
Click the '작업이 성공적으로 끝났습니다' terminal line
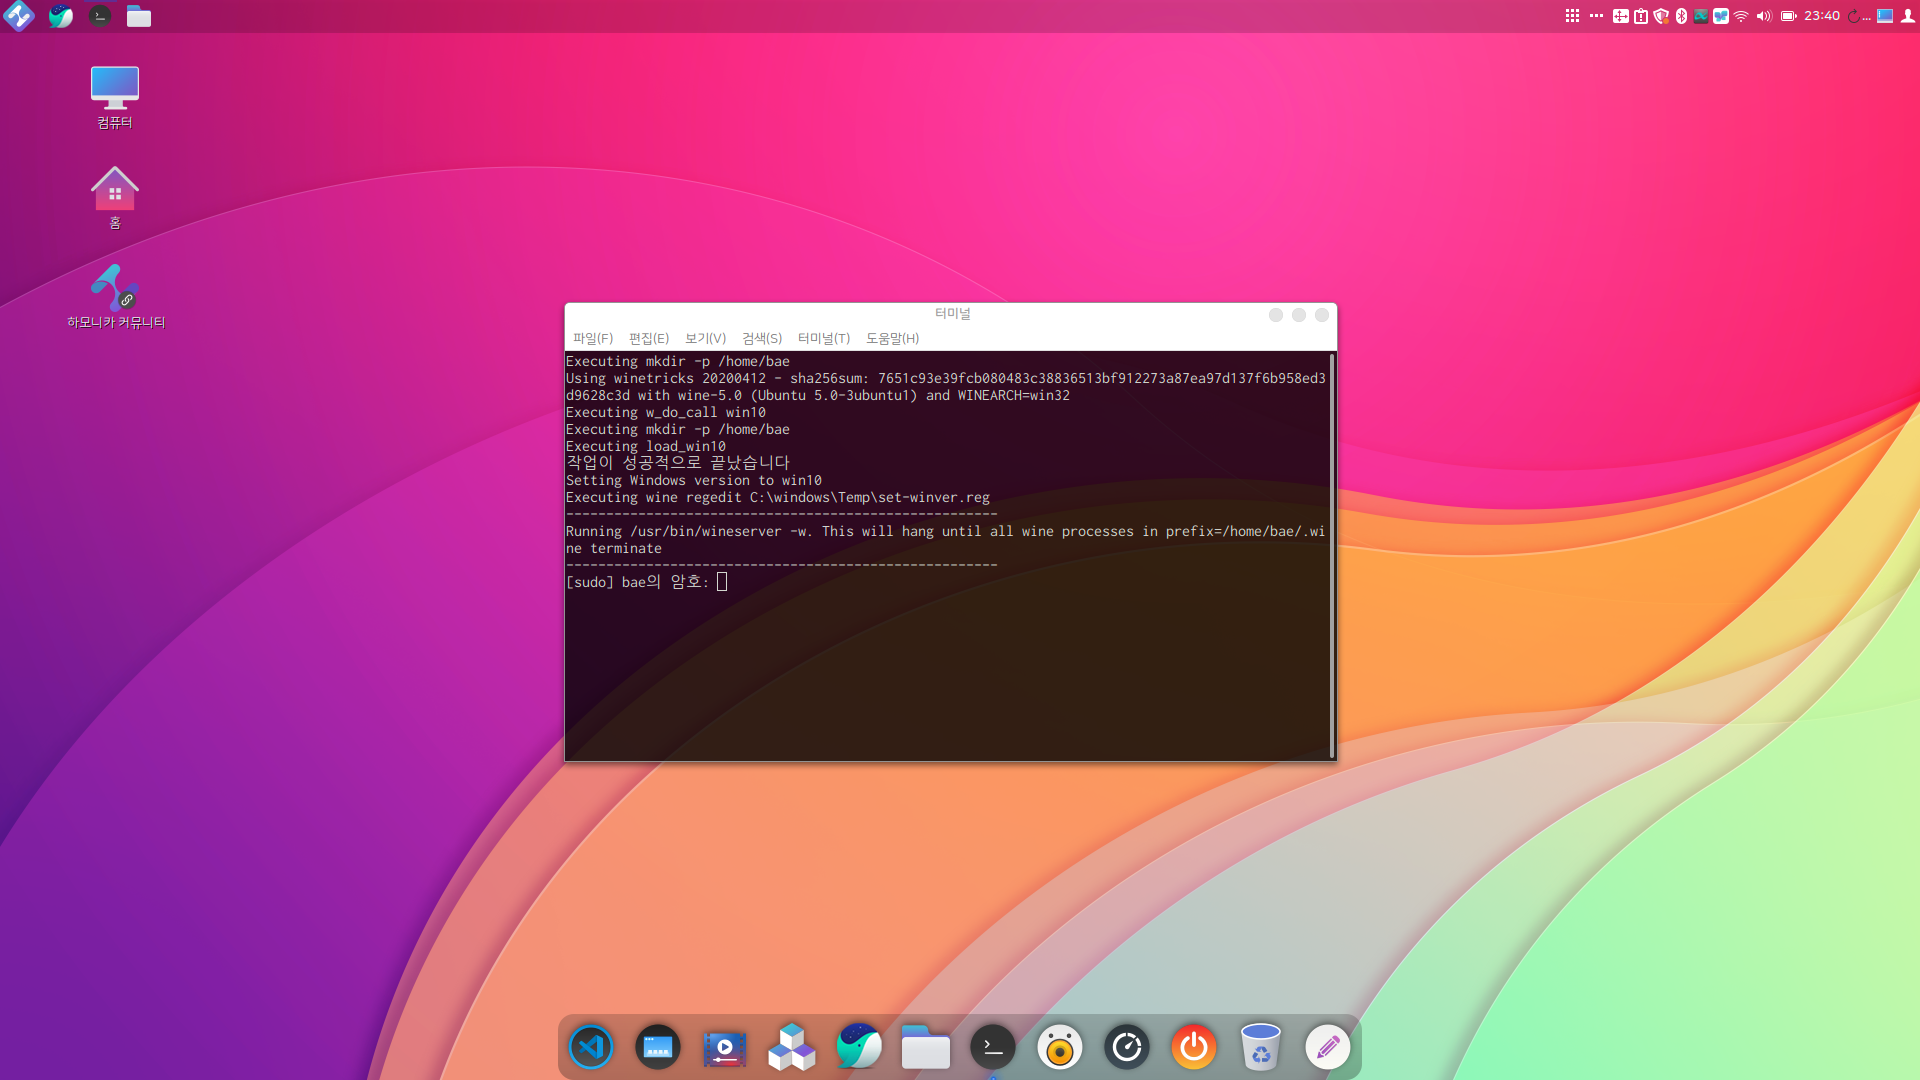pyautogui.click(x=678, y=463)
